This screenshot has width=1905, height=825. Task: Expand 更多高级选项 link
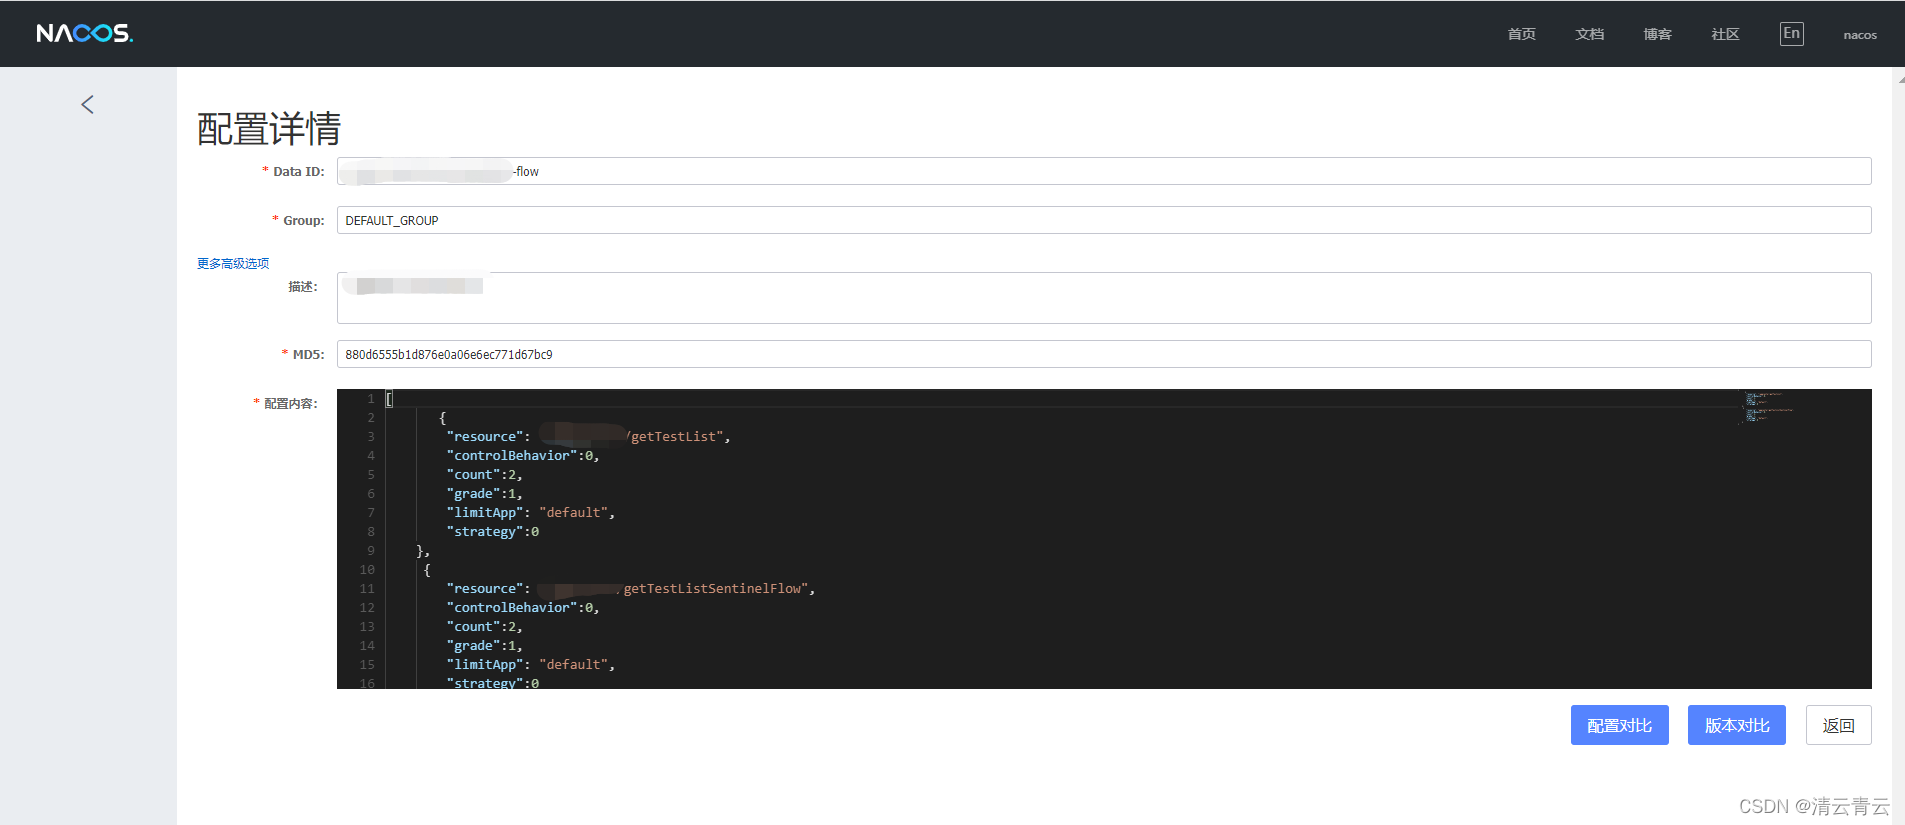(x=233, y=264)
